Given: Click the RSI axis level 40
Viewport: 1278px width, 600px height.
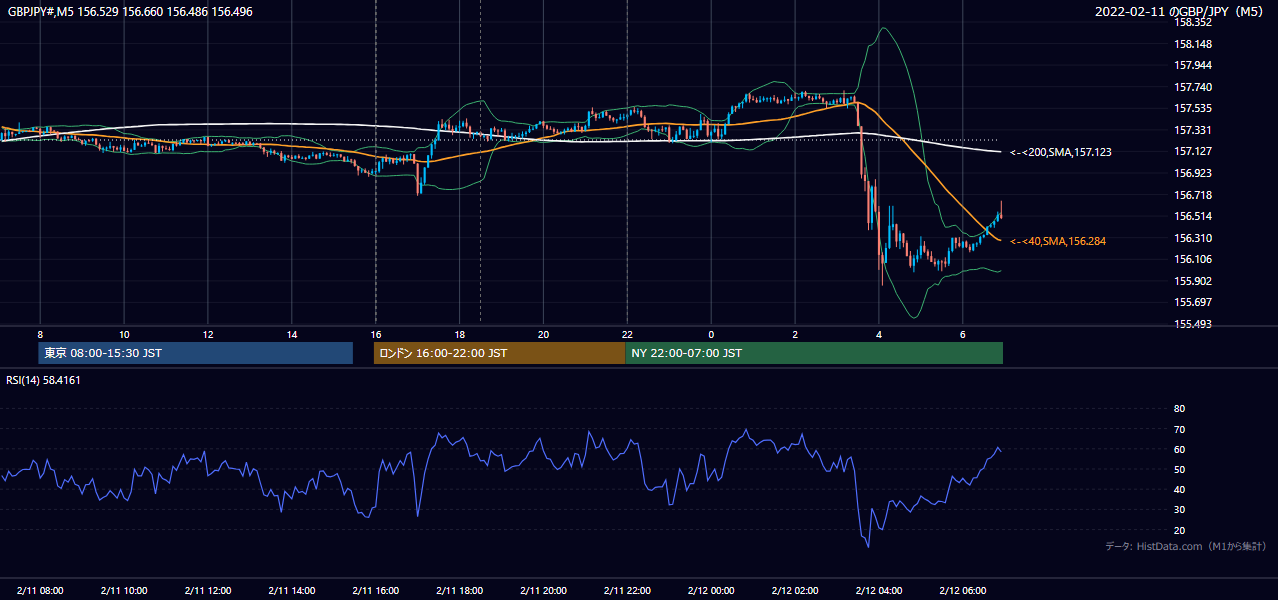Looking at the screenshot, I should tap(1179, 489).
